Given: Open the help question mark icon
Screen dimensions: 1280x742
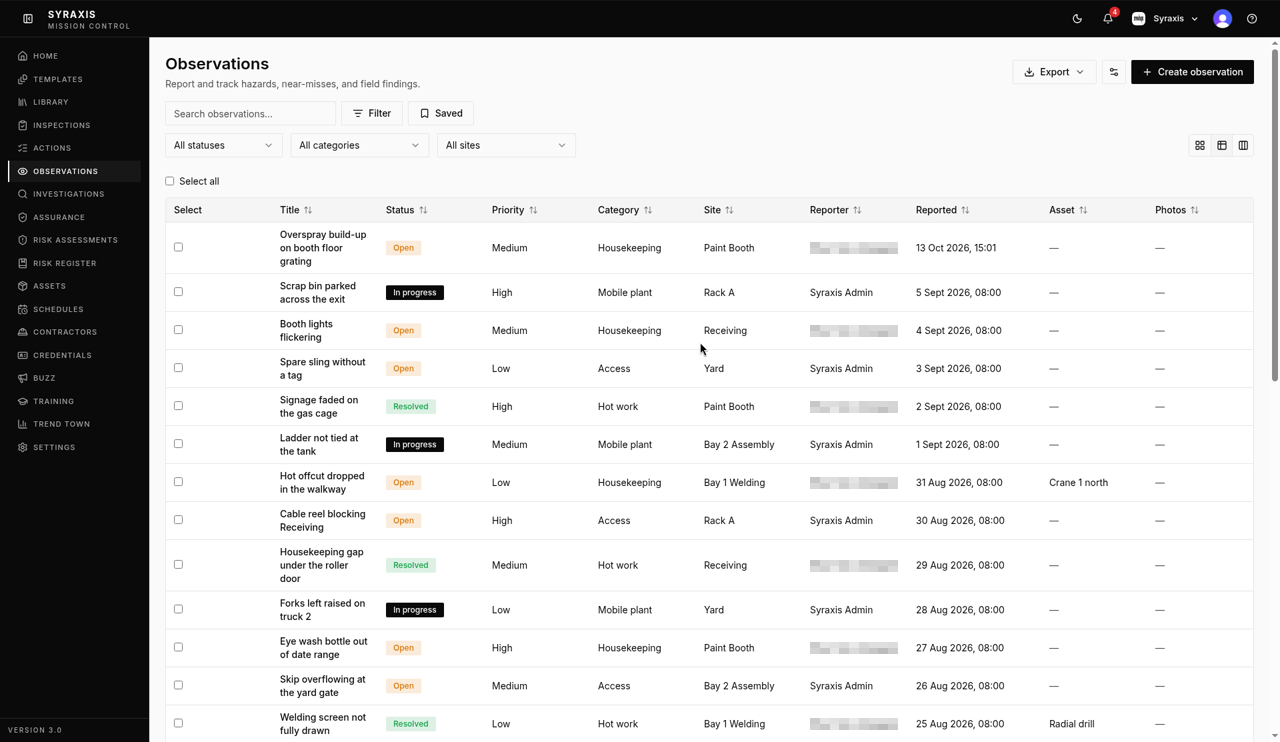Looking at the screenshot, I should click(1252, 18).
